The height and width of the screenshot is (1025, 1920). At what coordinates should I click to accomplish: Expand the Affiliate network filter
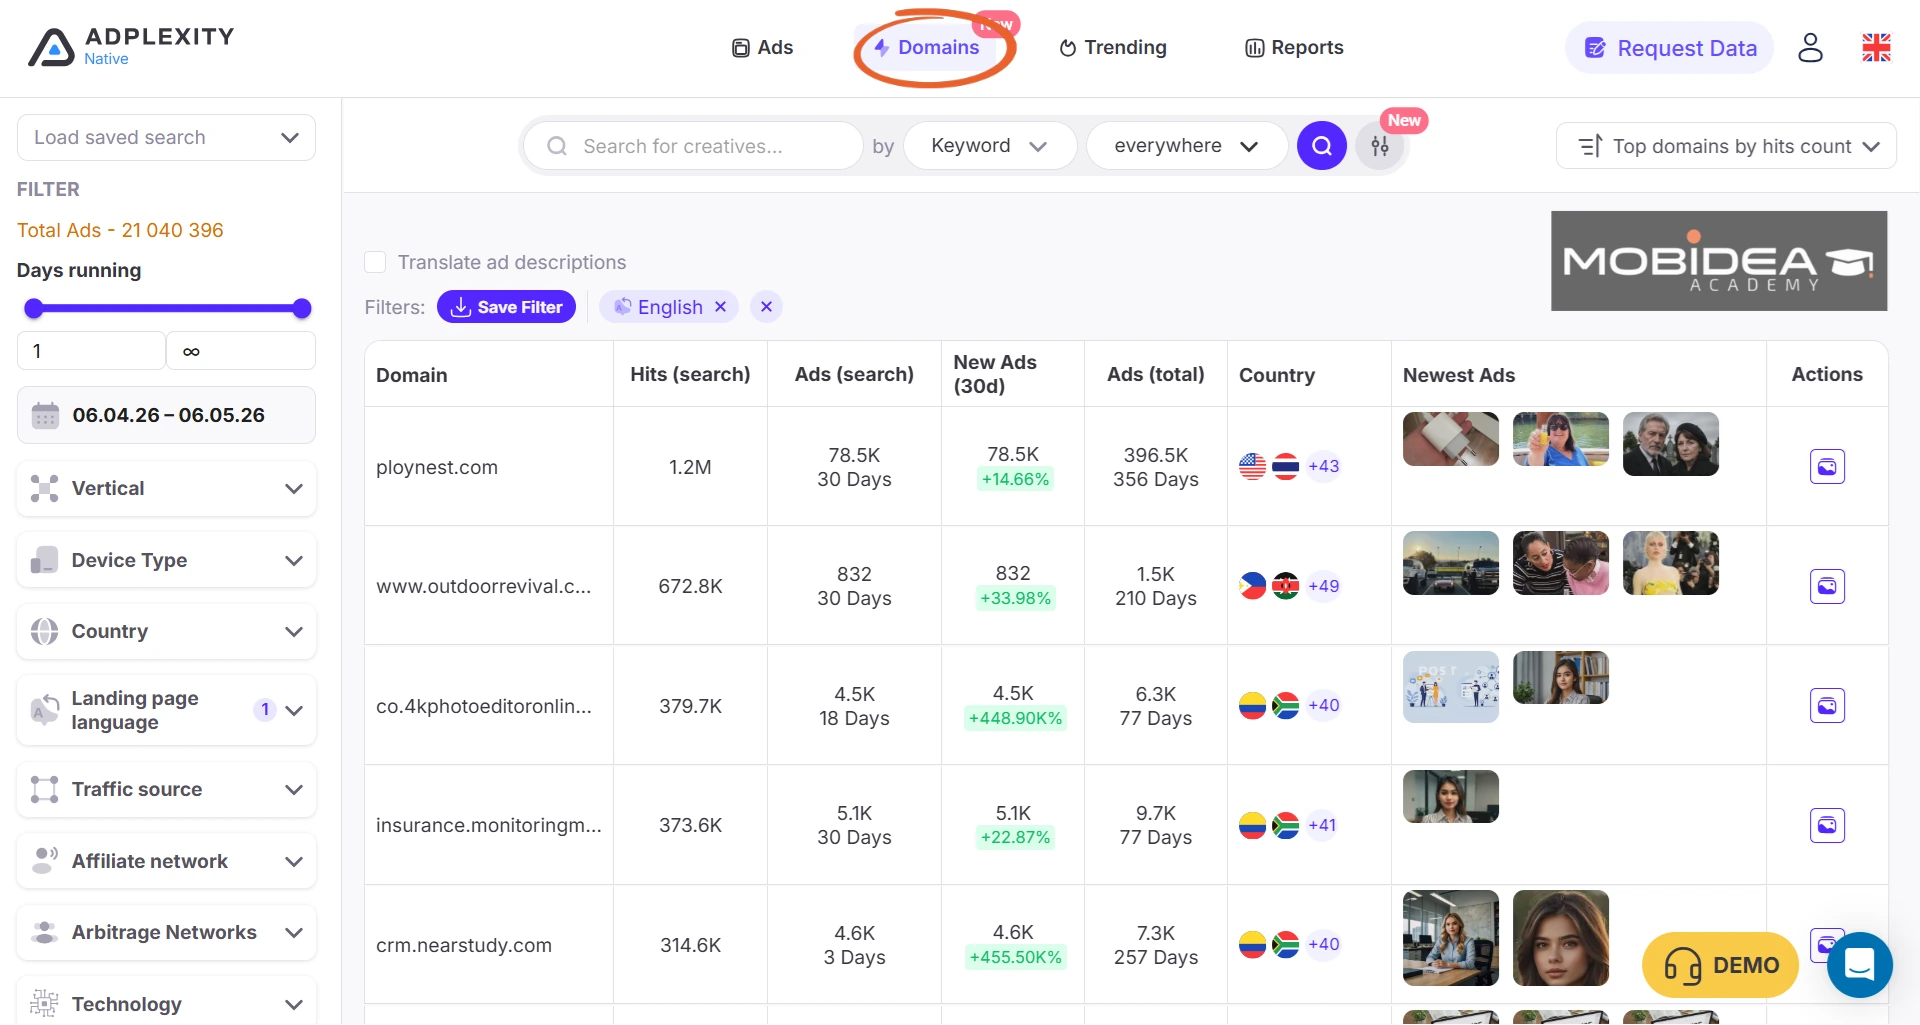click(x=166, y=861)
